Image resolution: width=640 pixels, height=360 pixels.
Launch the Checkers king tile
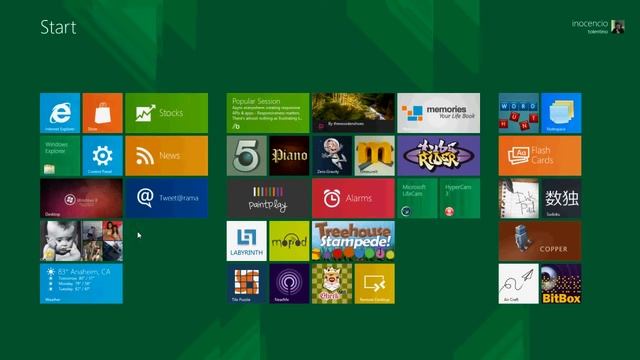click(x=332, y=284)
